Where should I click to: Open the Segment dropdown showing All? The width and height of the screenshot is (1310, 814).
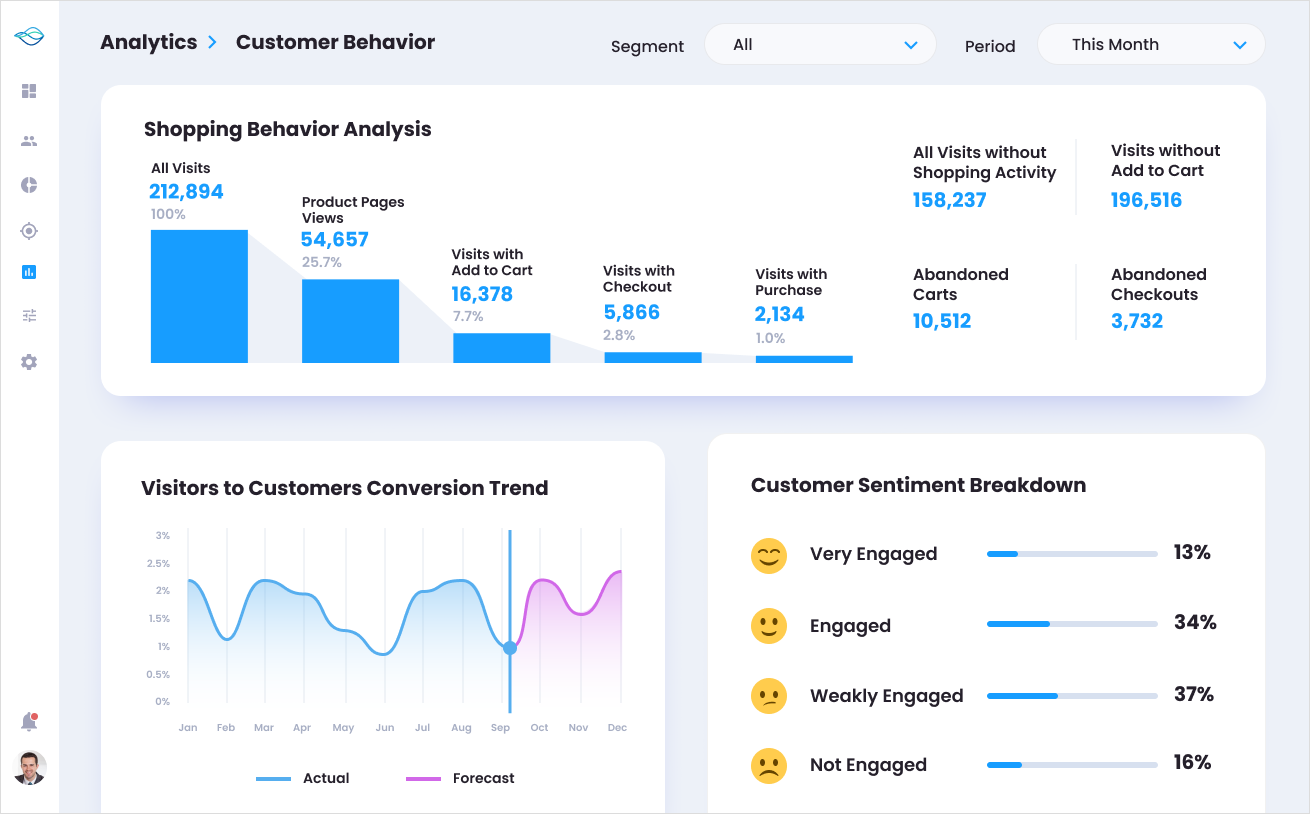coord(820,44)
